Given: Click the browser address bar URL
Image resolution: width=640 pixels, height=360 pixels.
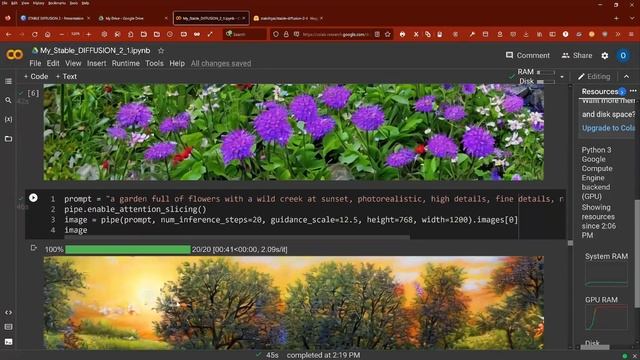Looking at the screenshot, I should coord(335,35).
